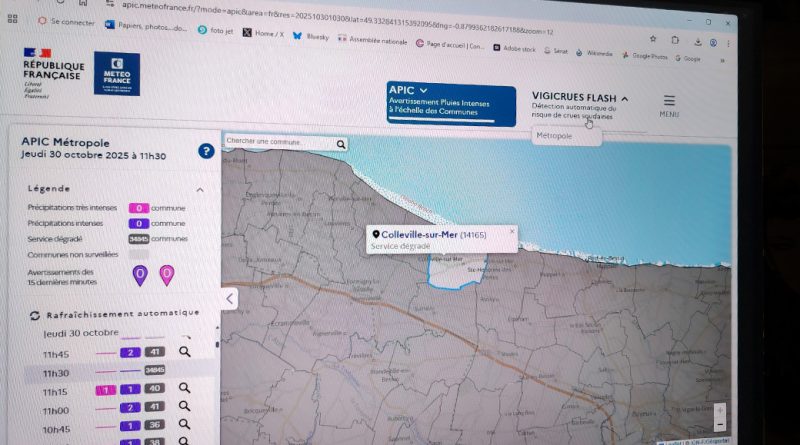Open the APIC dropdown tab
The height and width of the screenshot is (445, 800).
click(451, 104)
